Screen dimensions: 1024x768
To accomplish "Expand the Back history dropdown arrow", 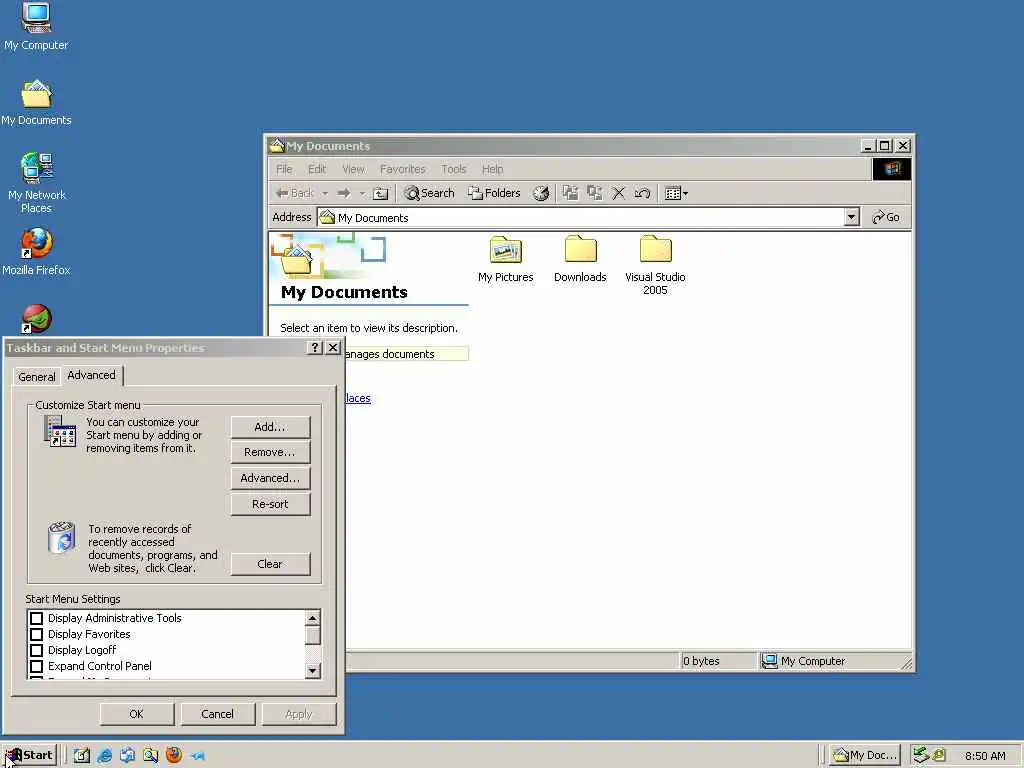I will [325, 193].
